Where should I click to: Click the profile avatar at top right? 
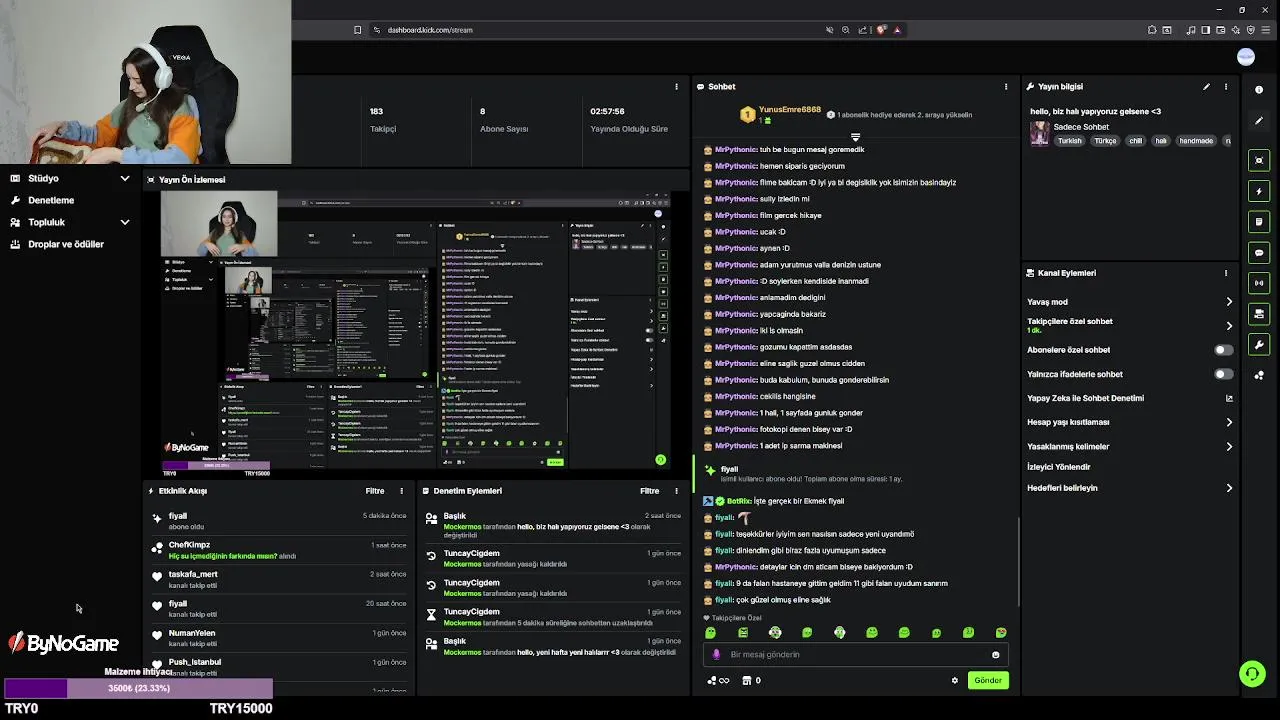coord(1246,57)
